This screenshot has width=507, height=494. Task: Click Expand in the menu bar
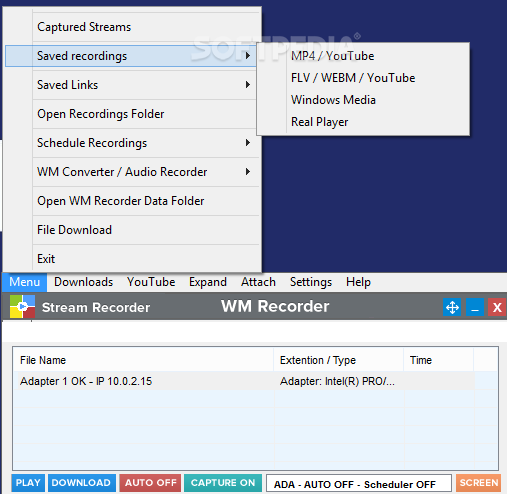(208, 282)
